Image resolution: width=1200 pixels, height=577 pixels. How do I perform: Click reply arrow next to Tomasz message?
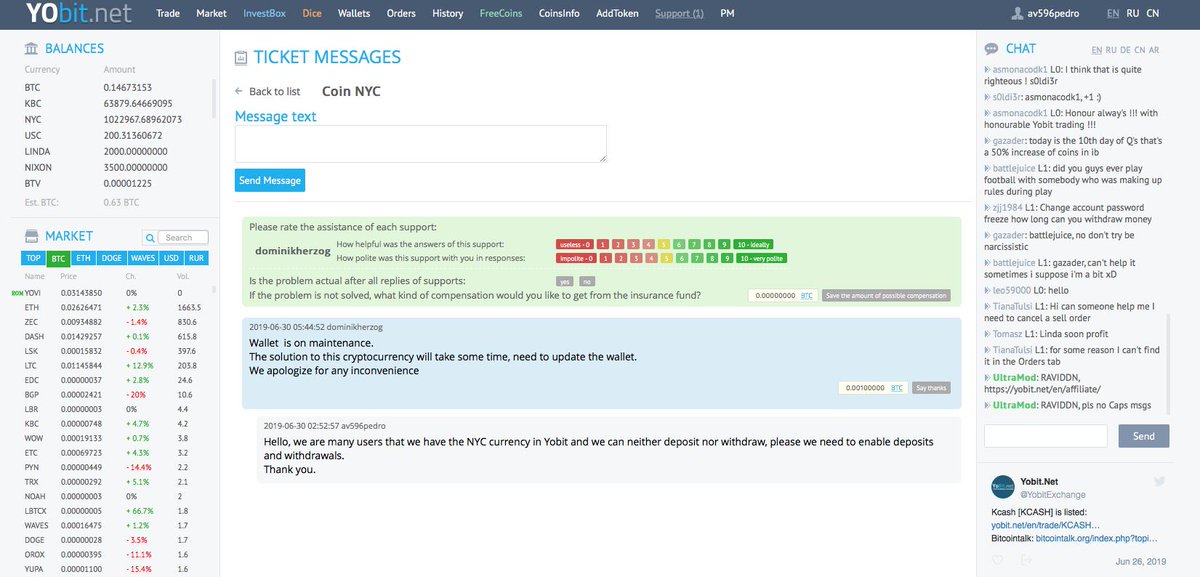tap(986, 333)
